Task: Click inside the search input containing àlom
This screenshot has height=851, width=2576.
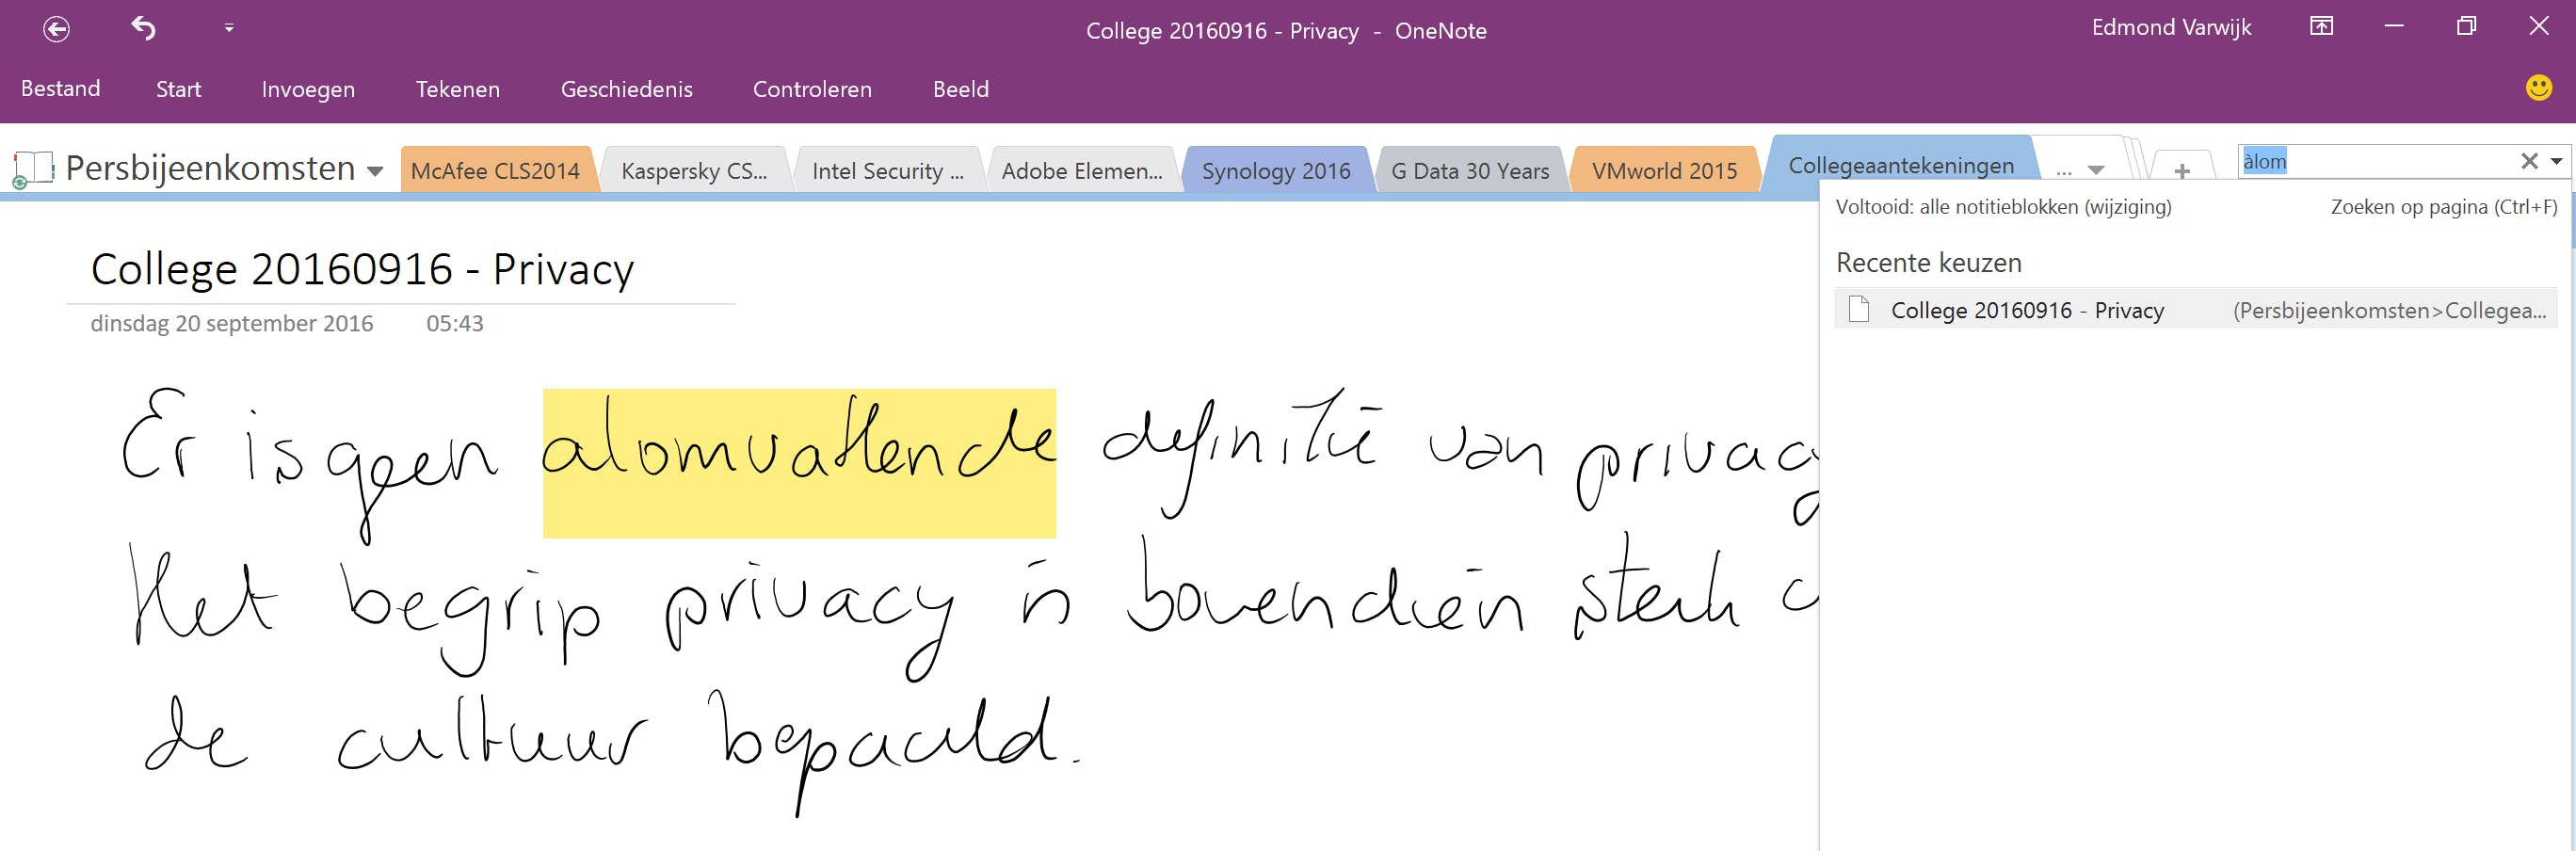Action: (x=2380, y=160)
